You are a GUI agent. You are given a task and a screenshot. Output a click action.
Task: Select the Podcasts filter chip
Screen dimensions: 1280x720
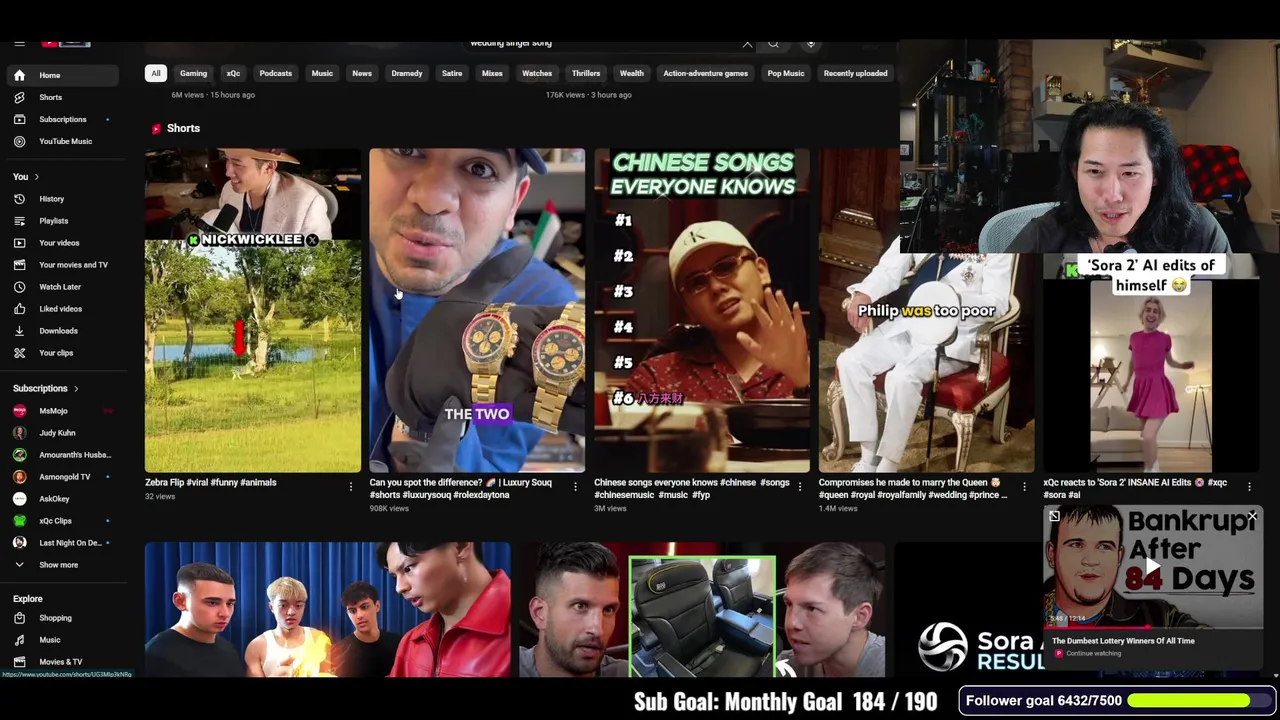point(276,73)
